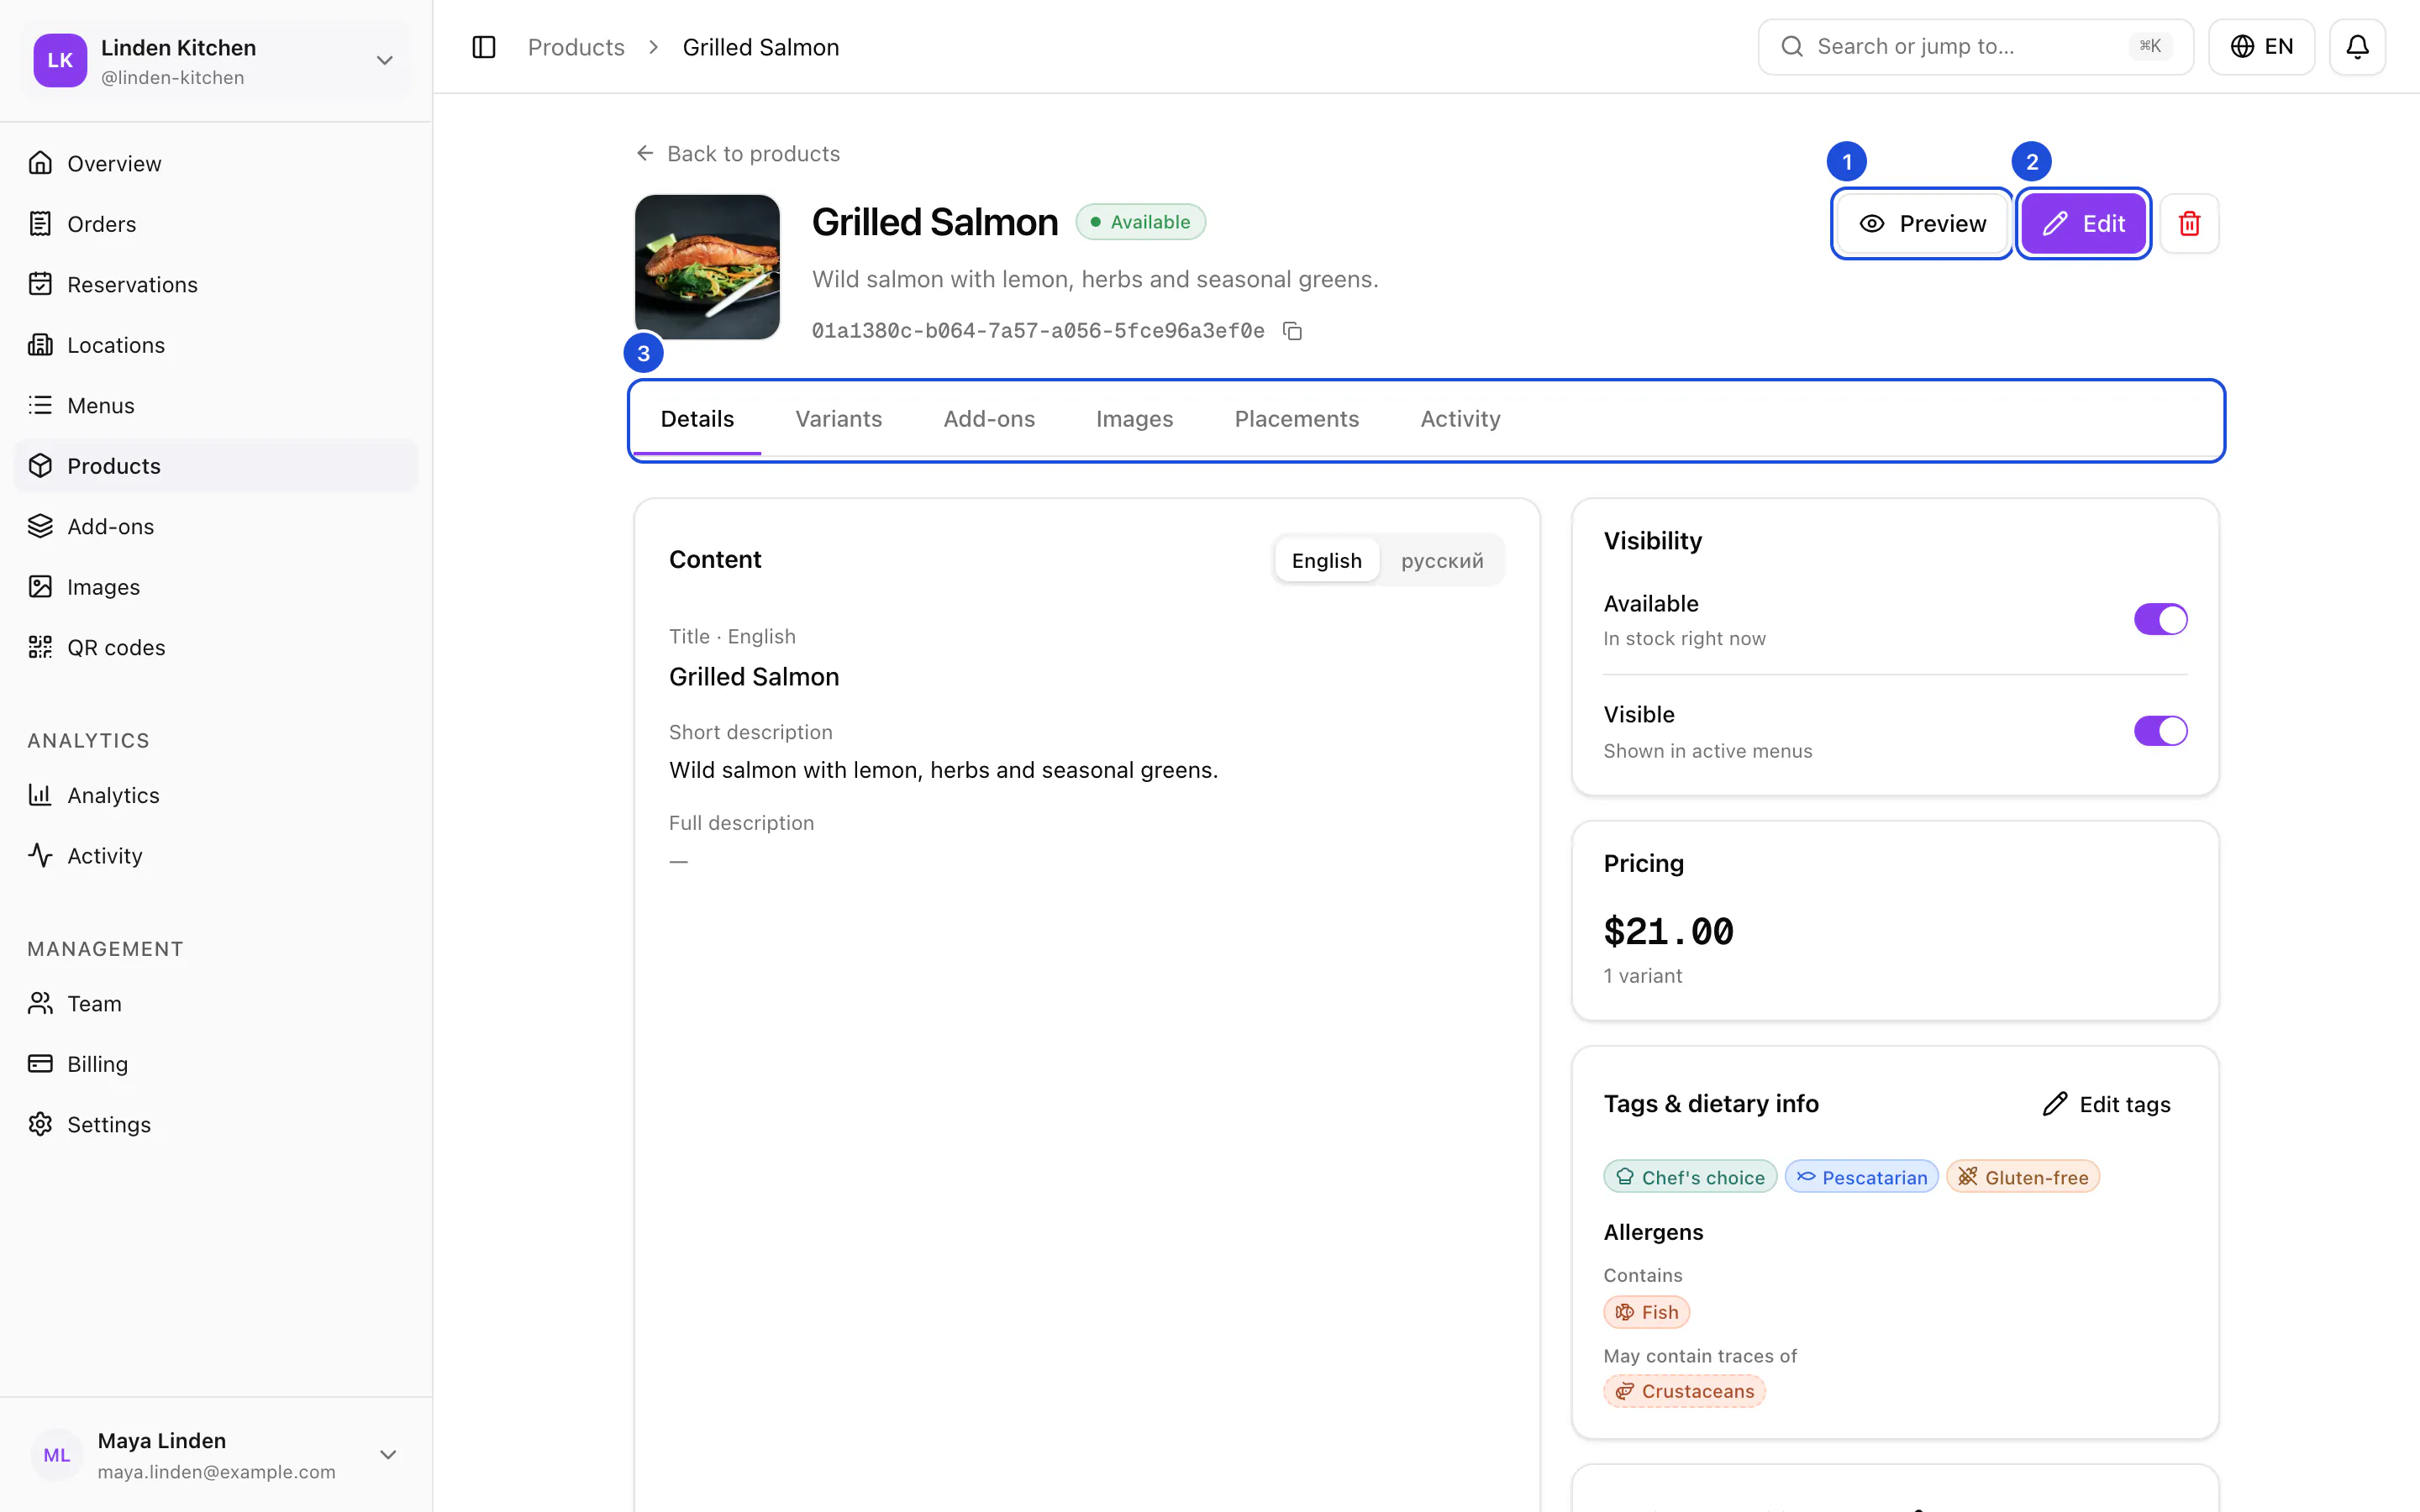This screenshot has width=2420, height=1512.
Task: Go back to products list
Action: (738, 153)
